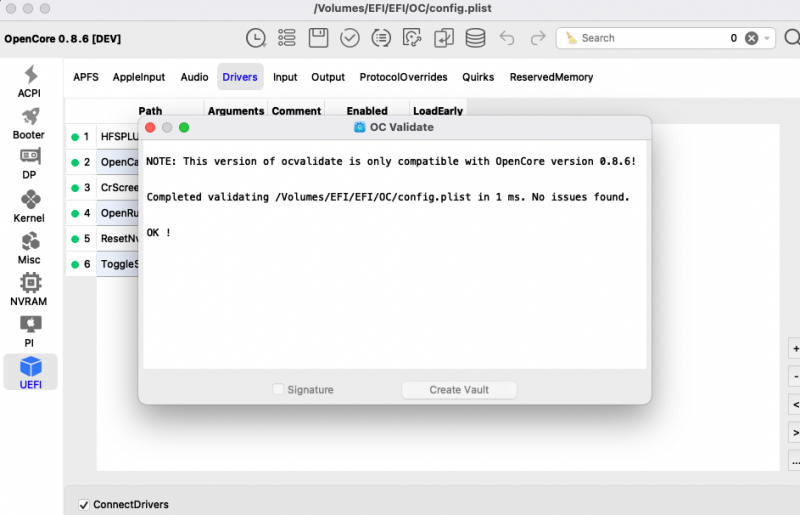This screenshot has width=800, height=515.
Task: Open the DP section in sidebar
Action: tap(30, 163)
